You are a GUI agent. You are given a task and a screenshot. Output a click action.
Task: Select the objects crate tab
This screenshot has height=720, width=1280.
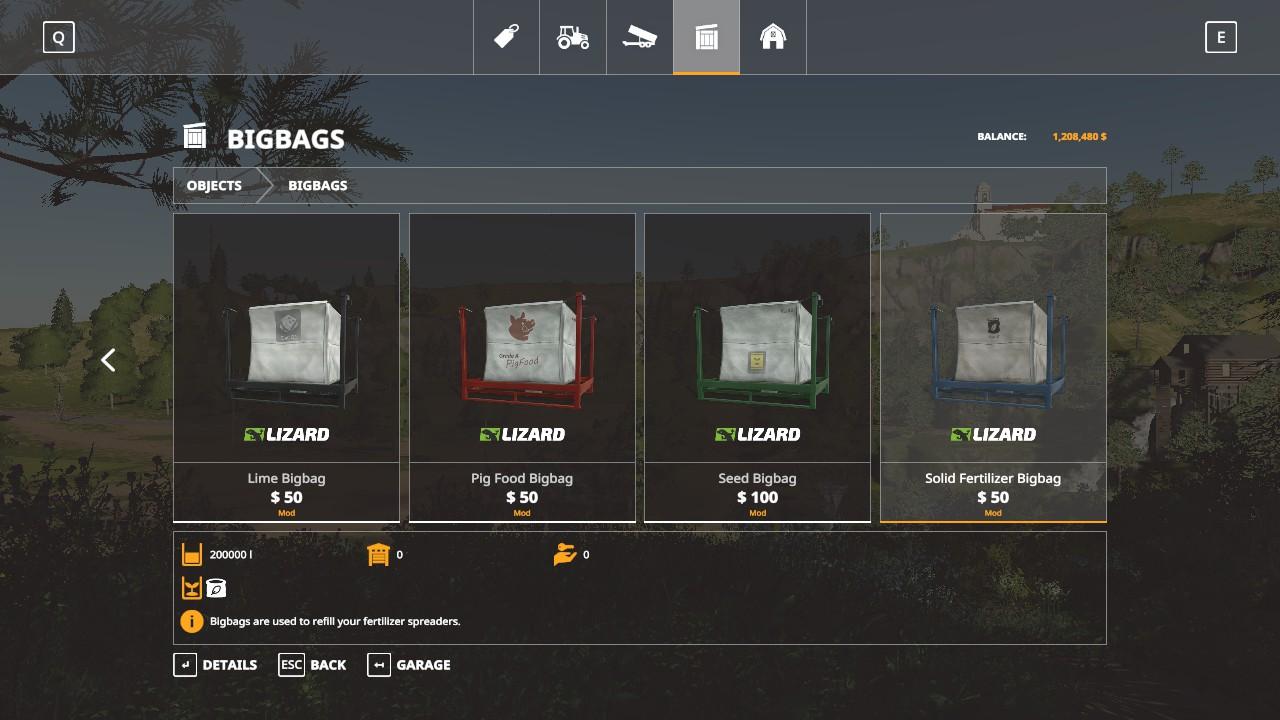click(x=706, y=37)
